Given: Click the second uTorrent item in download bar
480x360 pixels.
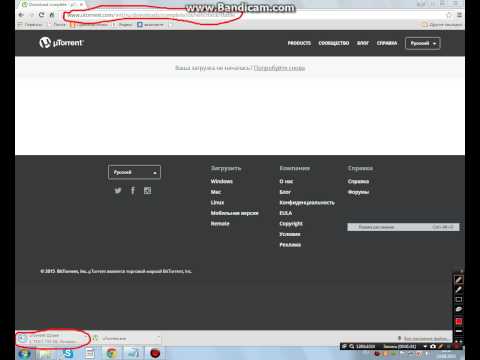Looking at the screenshot, I should pos(126,338).
